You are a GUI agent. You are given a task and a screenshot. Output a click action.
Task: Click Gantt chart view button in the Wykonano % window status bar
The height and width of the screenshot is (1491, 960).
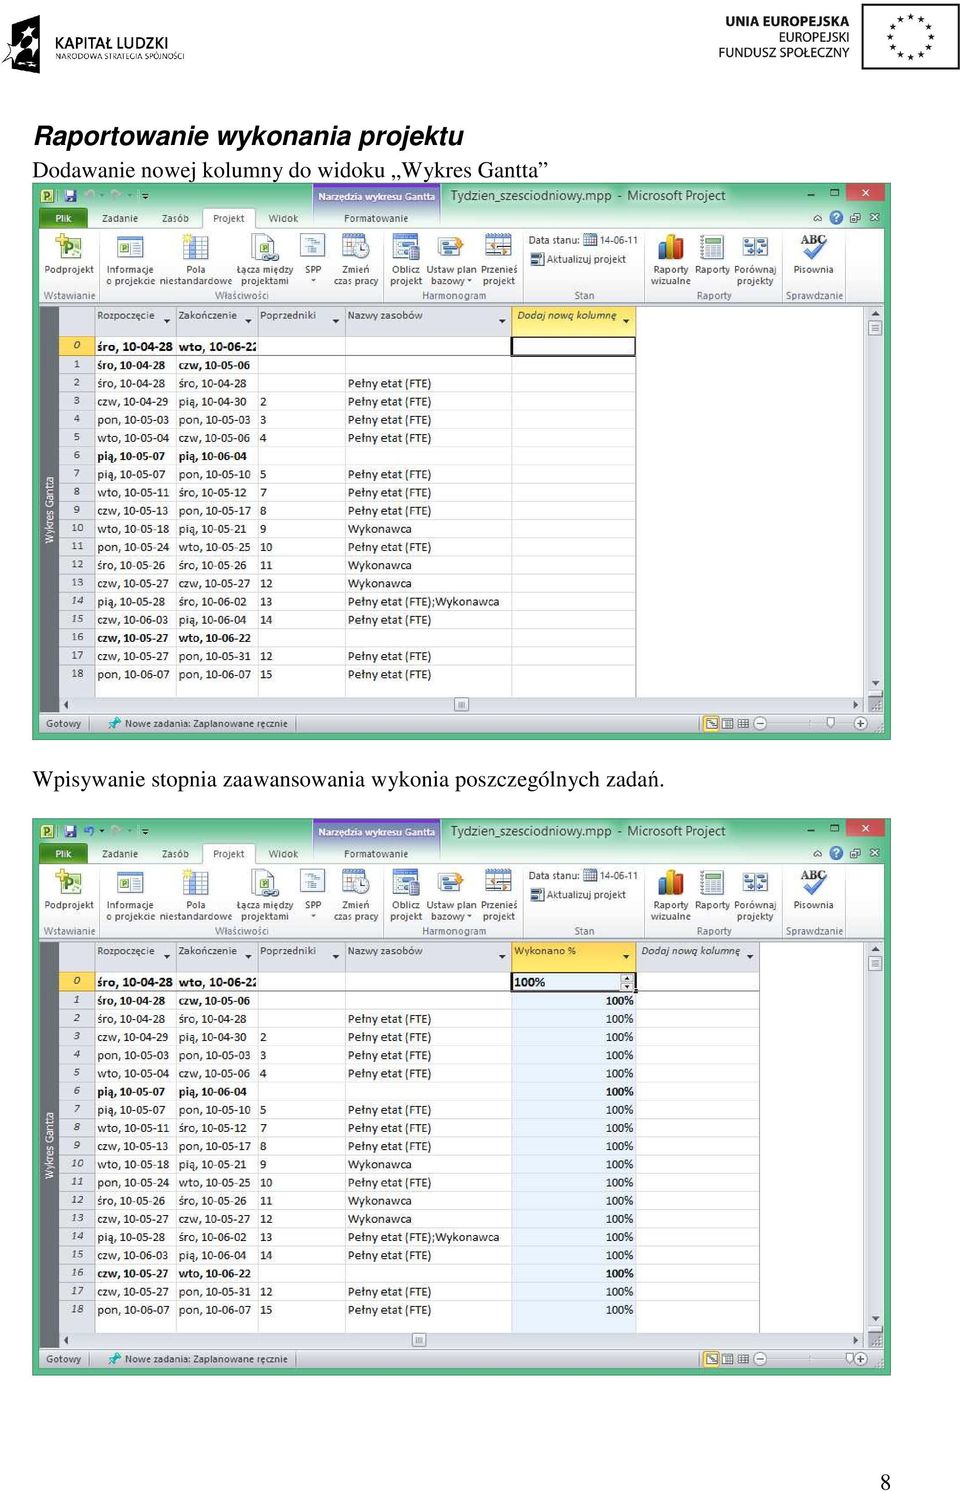(711, 1359)
